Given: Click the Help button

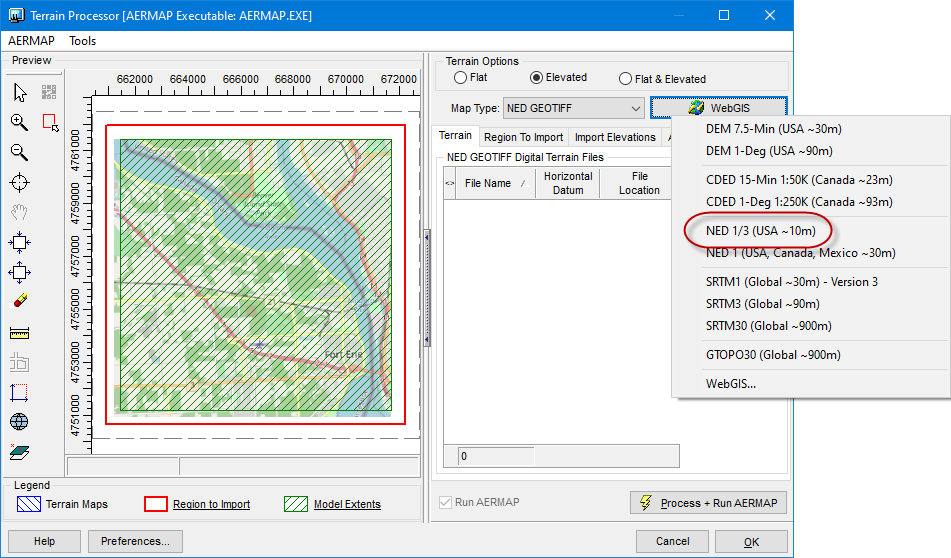Looking at the screenshot, I should coord(44,541).
